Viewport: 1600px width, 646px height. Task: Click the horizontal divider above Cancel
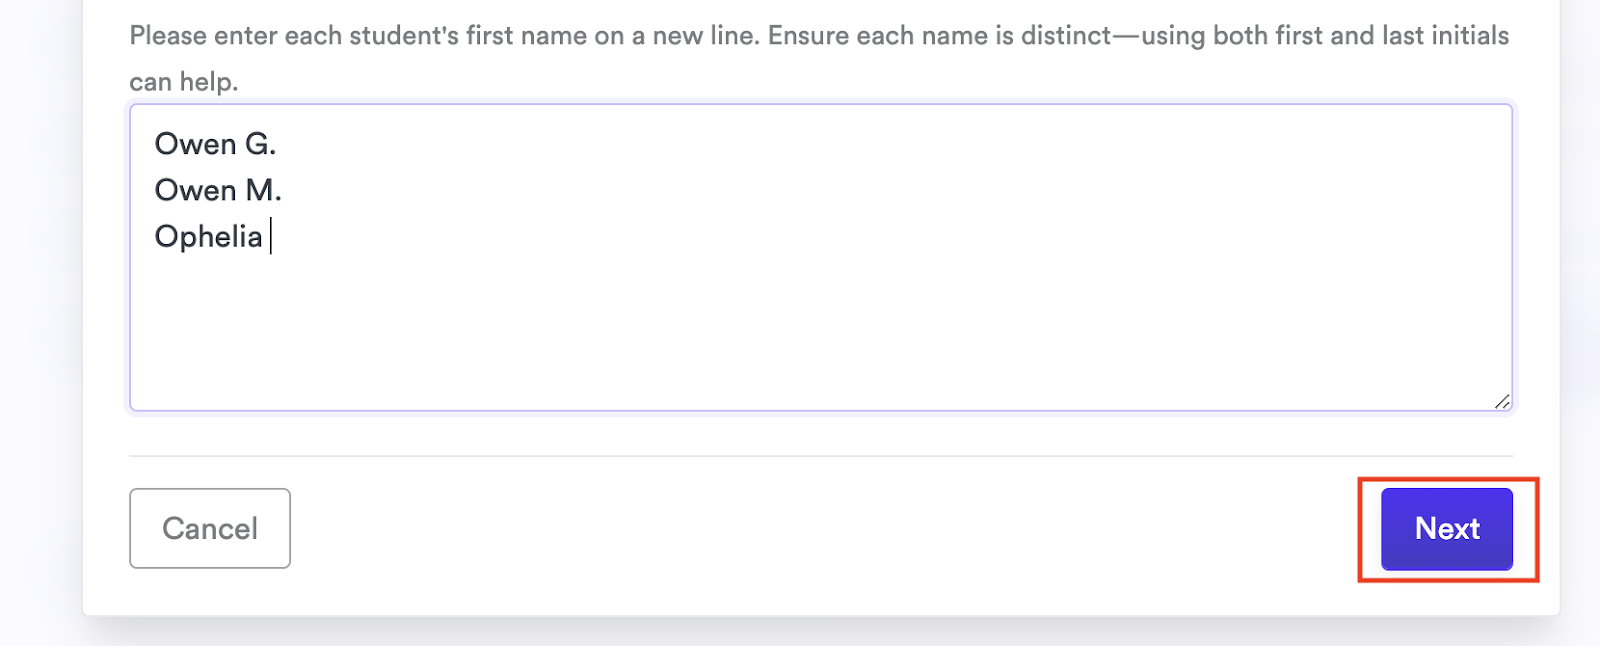click(820, 456)
